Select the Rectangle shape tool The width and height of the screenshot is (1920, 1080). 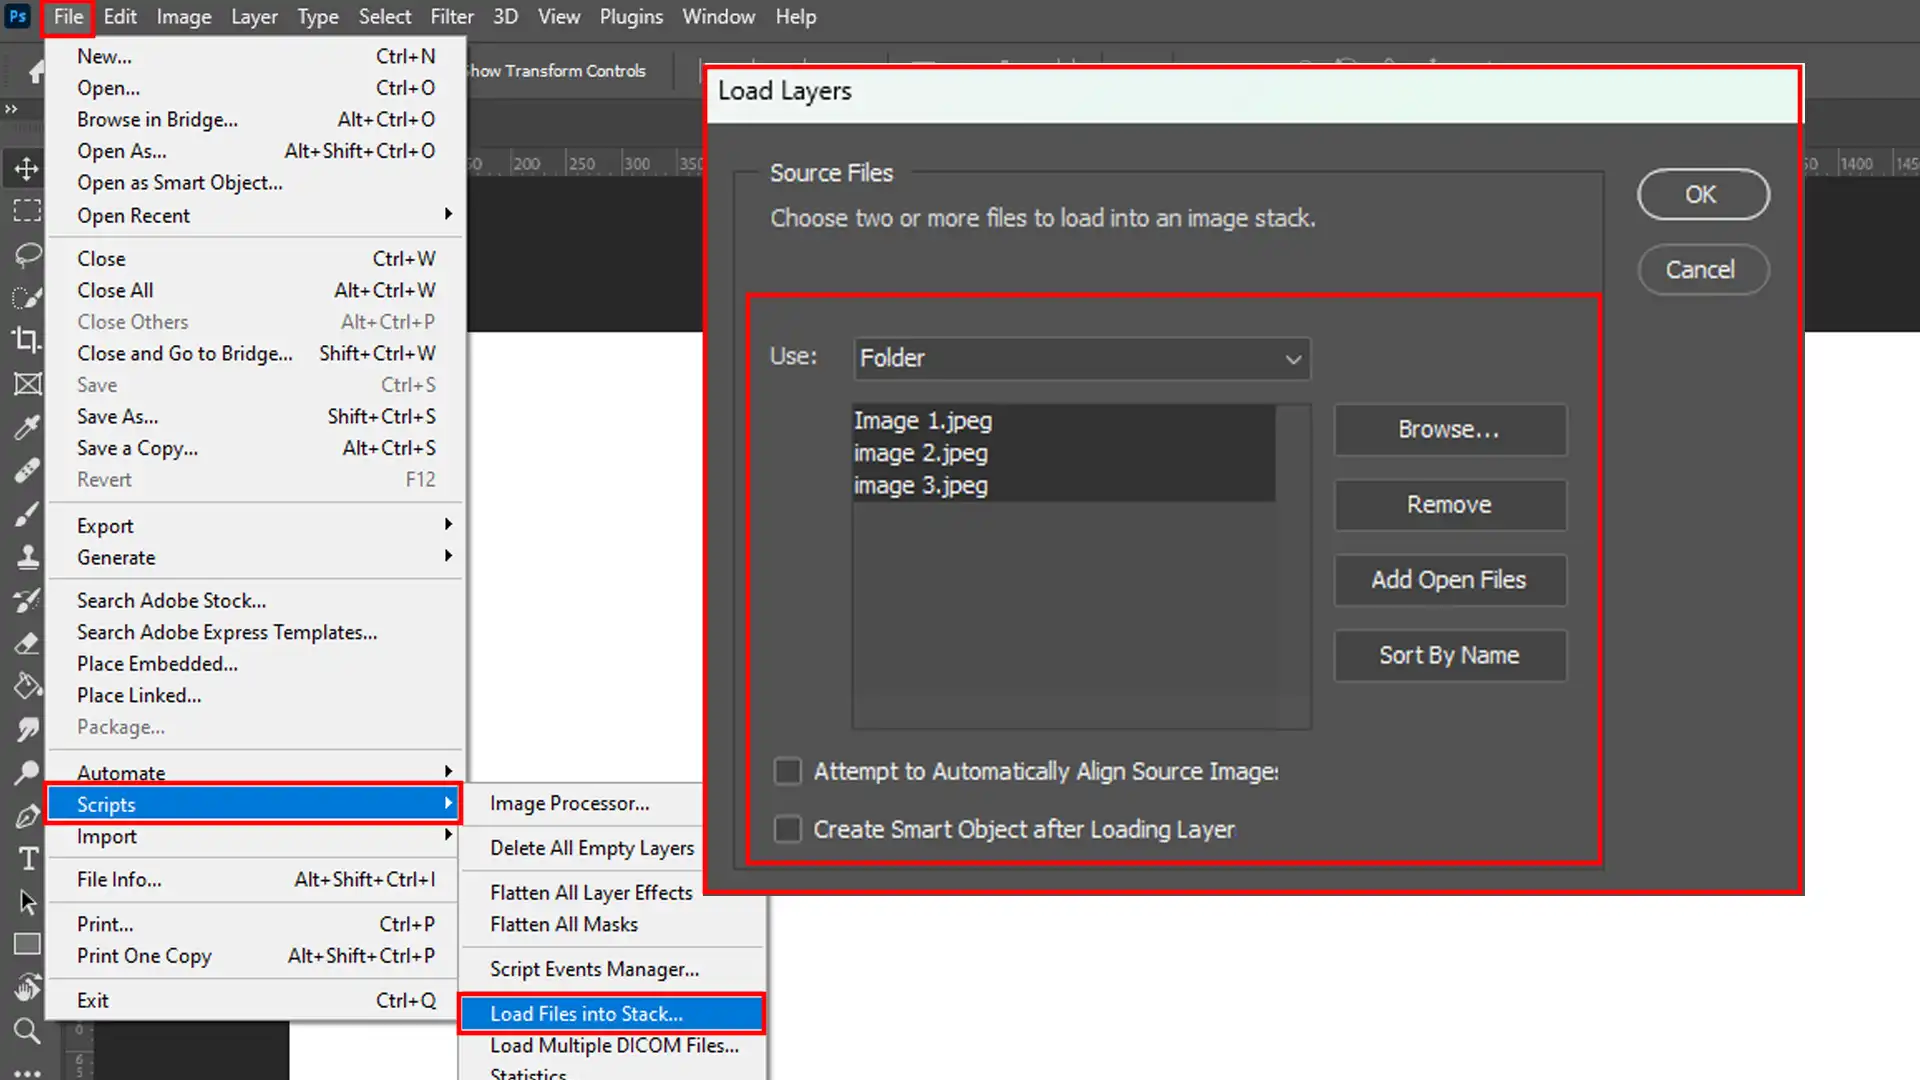27,944
